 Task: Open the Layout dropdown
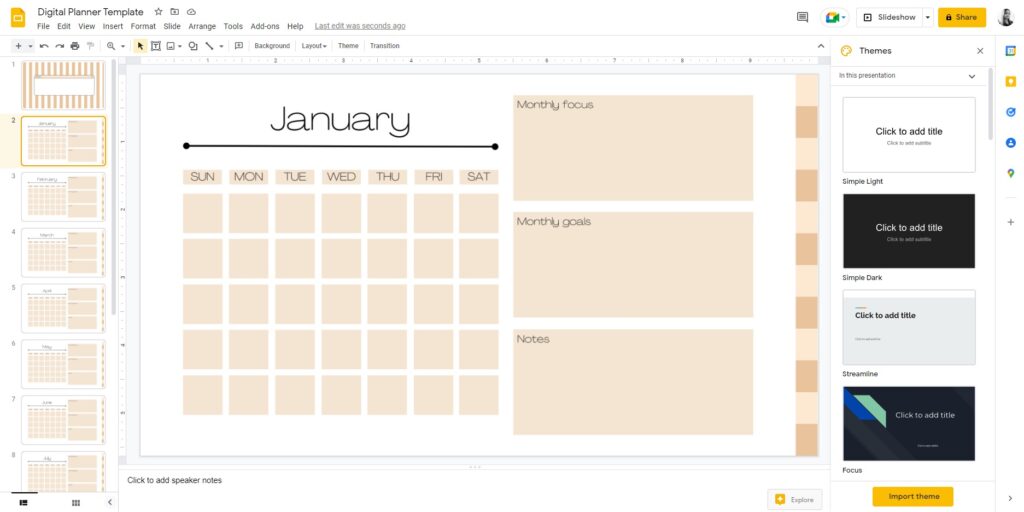point(314,46)
